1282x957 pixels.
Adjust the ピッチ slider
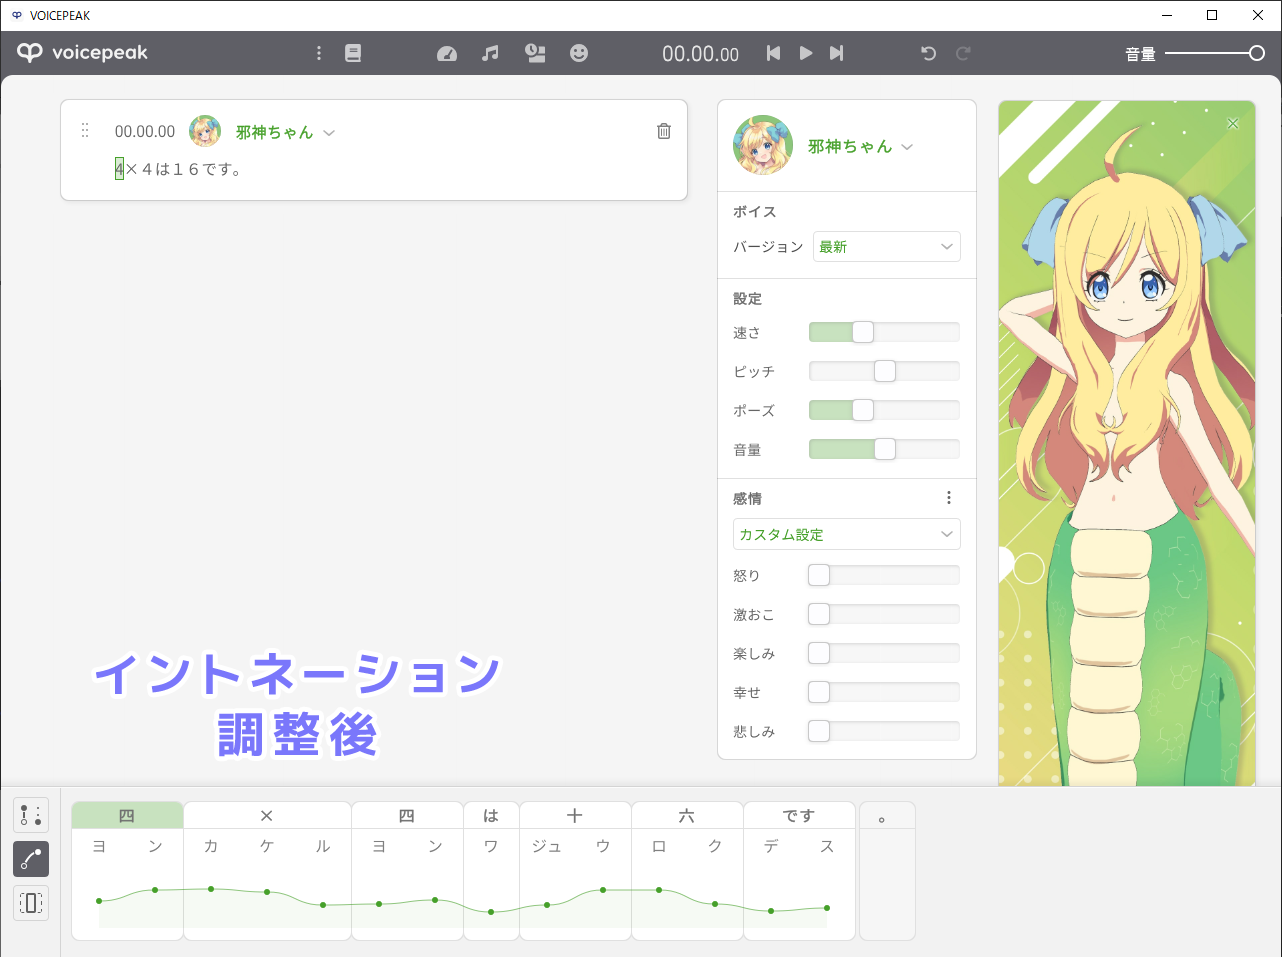point(884,371)
